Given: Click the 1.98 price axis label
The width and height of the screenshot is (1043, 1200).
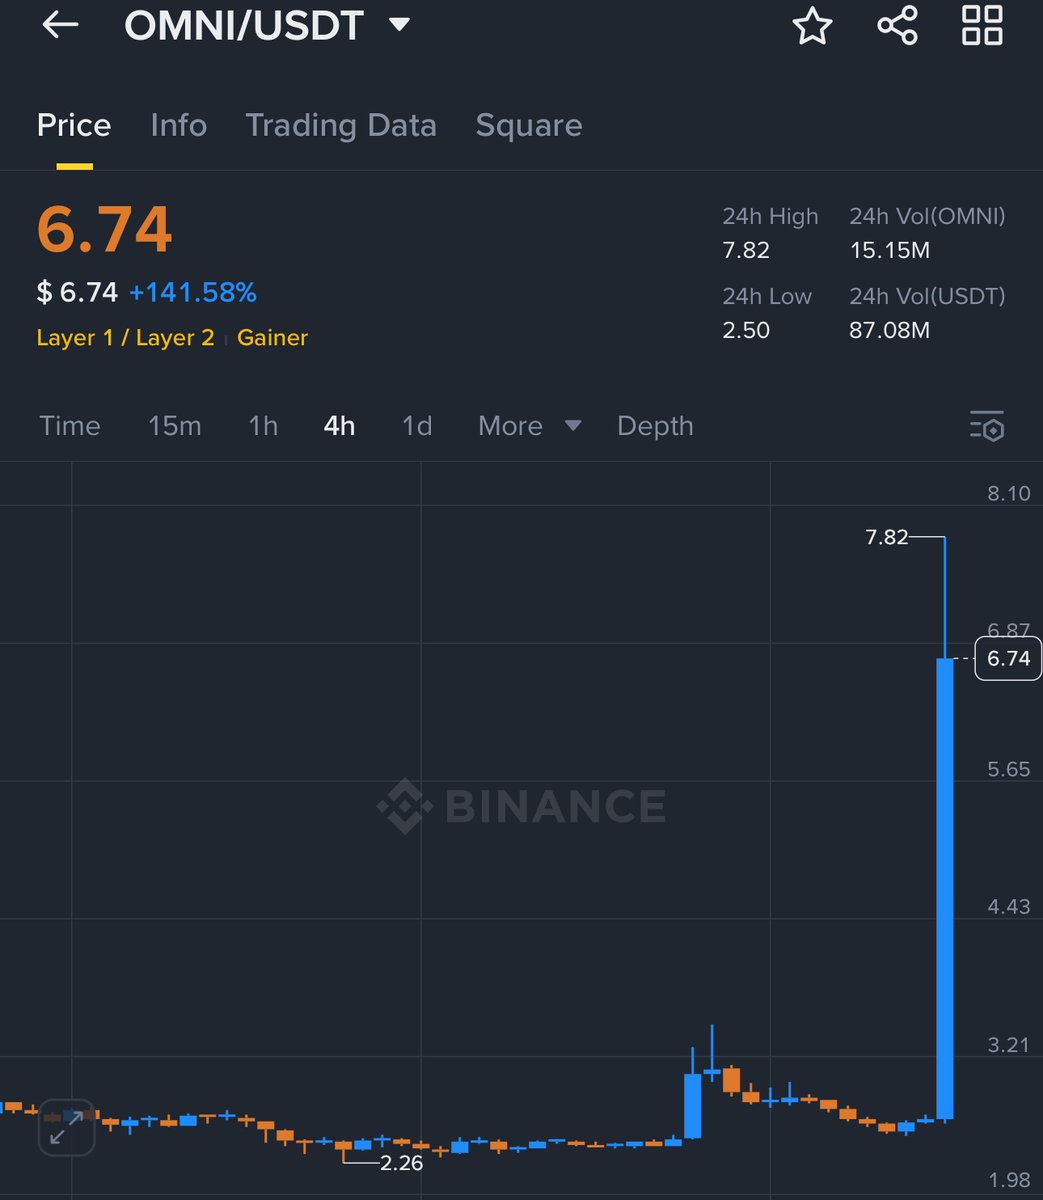Looking at the screenshot, I should click(x=1008, y=1181).
